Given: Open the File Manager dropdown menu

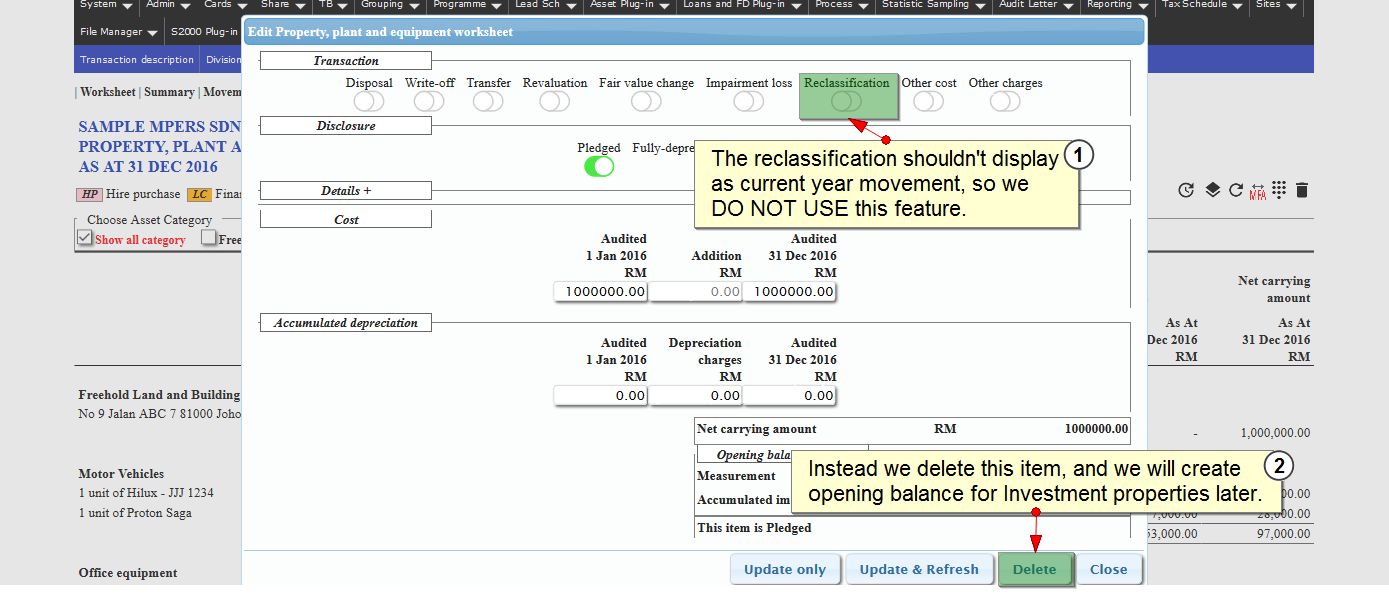Looking at the screenshot, I should pyautogui.click(x=118, y=32).
